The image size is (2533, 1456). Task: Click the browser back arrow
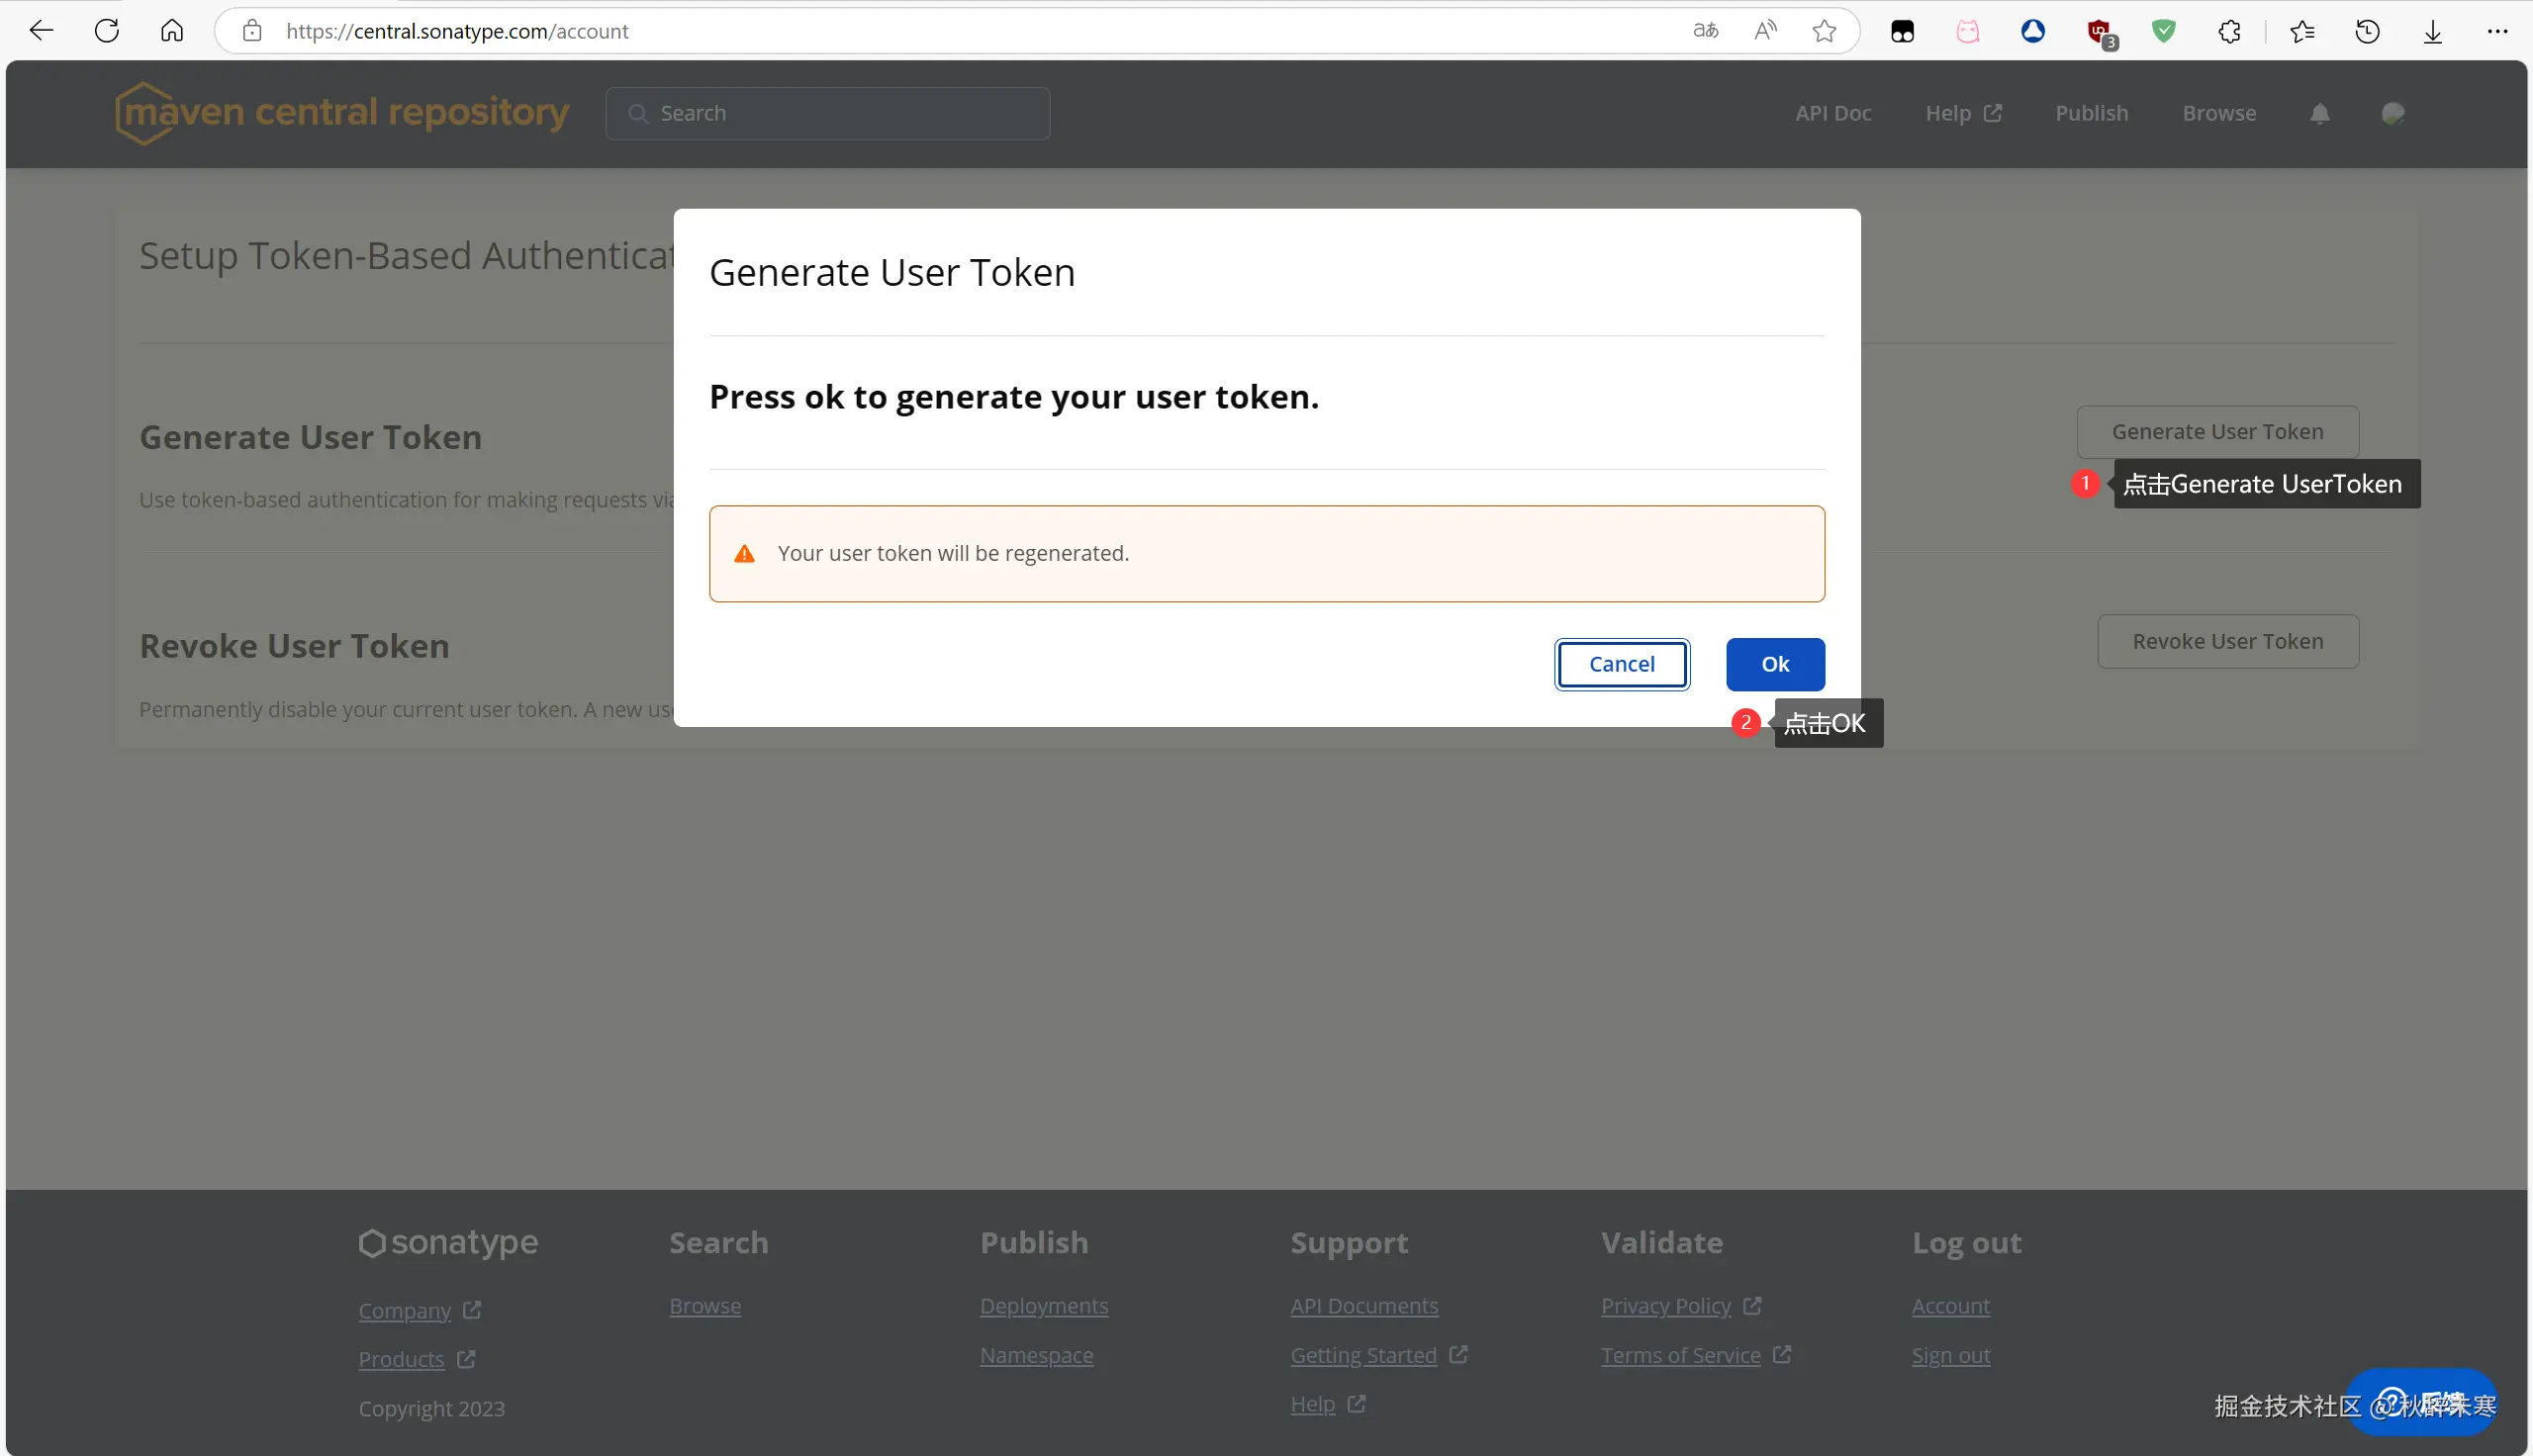41,31
